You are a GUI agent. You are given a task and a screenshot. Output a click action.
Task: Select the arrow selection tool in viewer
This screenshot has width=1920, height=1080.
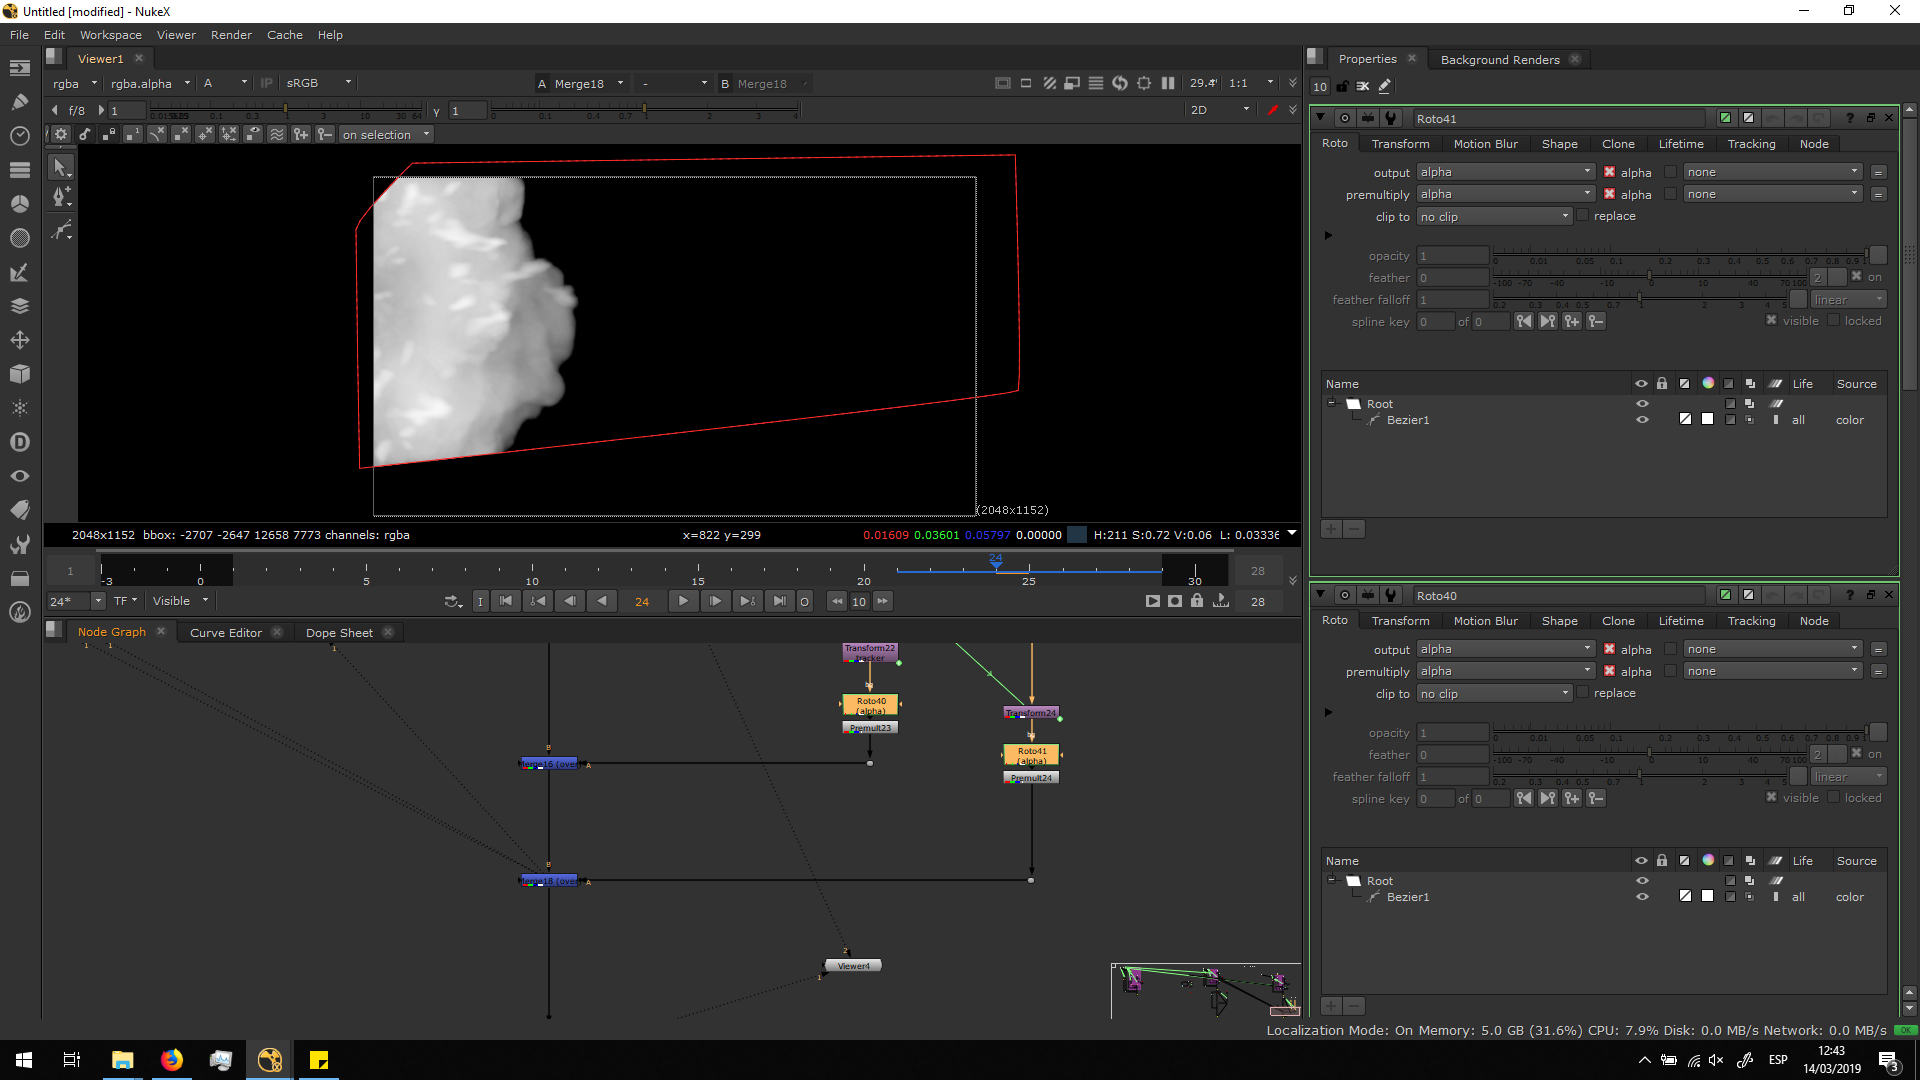point(61,167)
